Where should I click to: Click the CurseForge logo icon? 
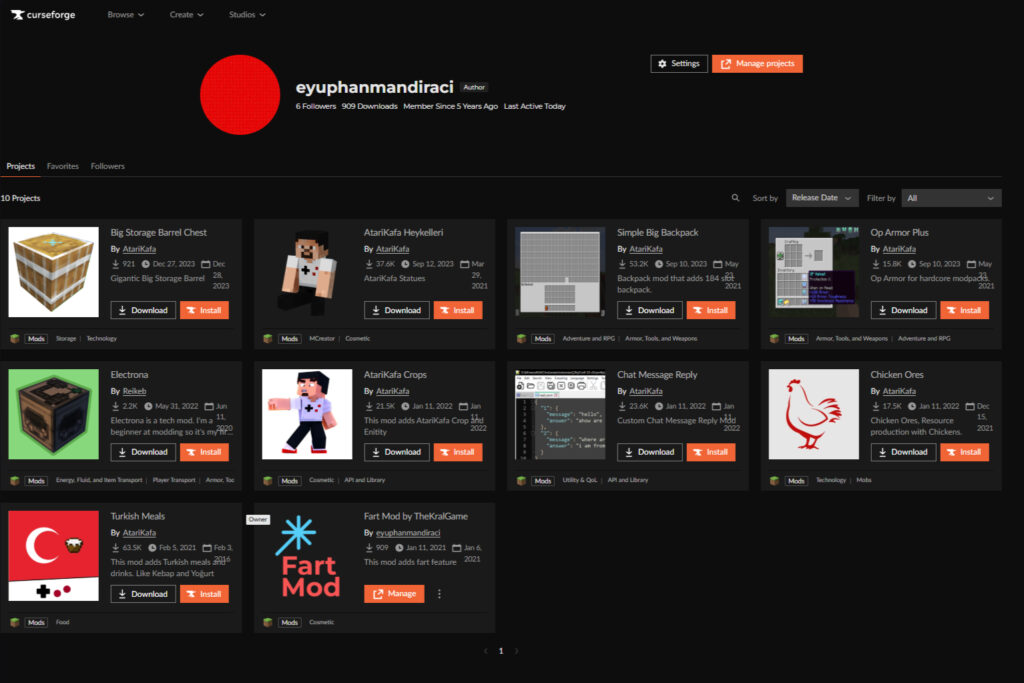coord(16,15)
